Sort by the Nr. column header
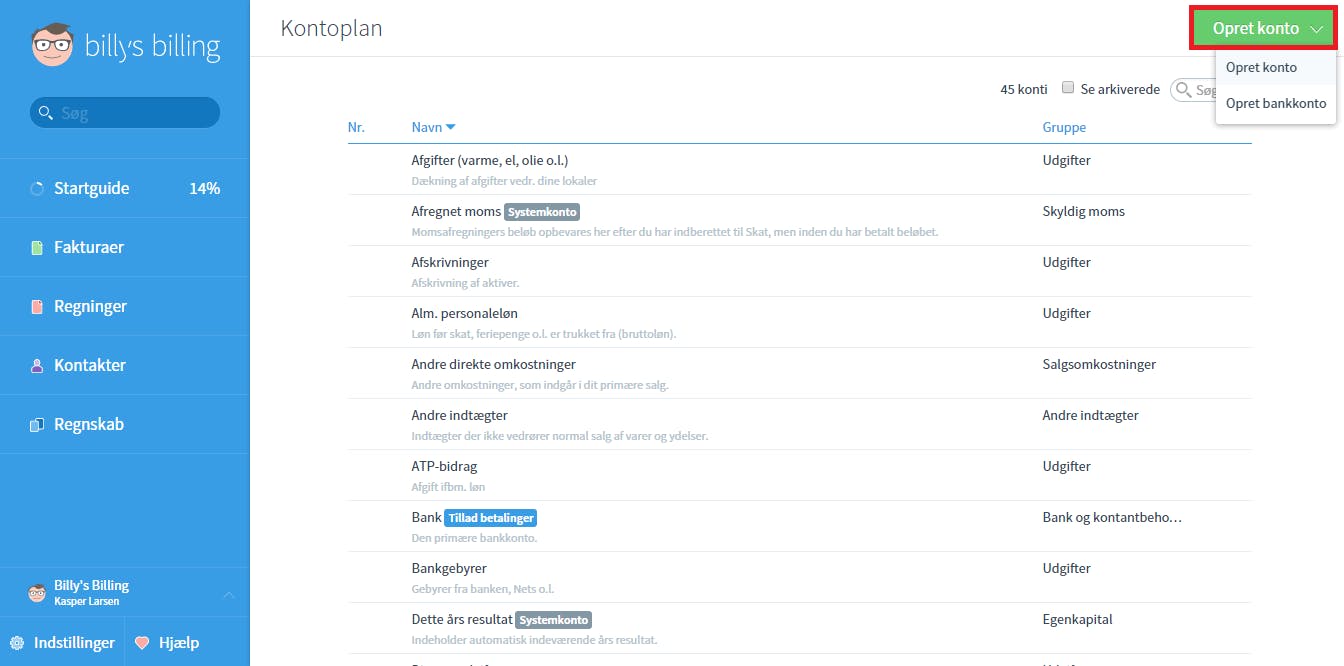1344x666 pixels. click(356, 127)
